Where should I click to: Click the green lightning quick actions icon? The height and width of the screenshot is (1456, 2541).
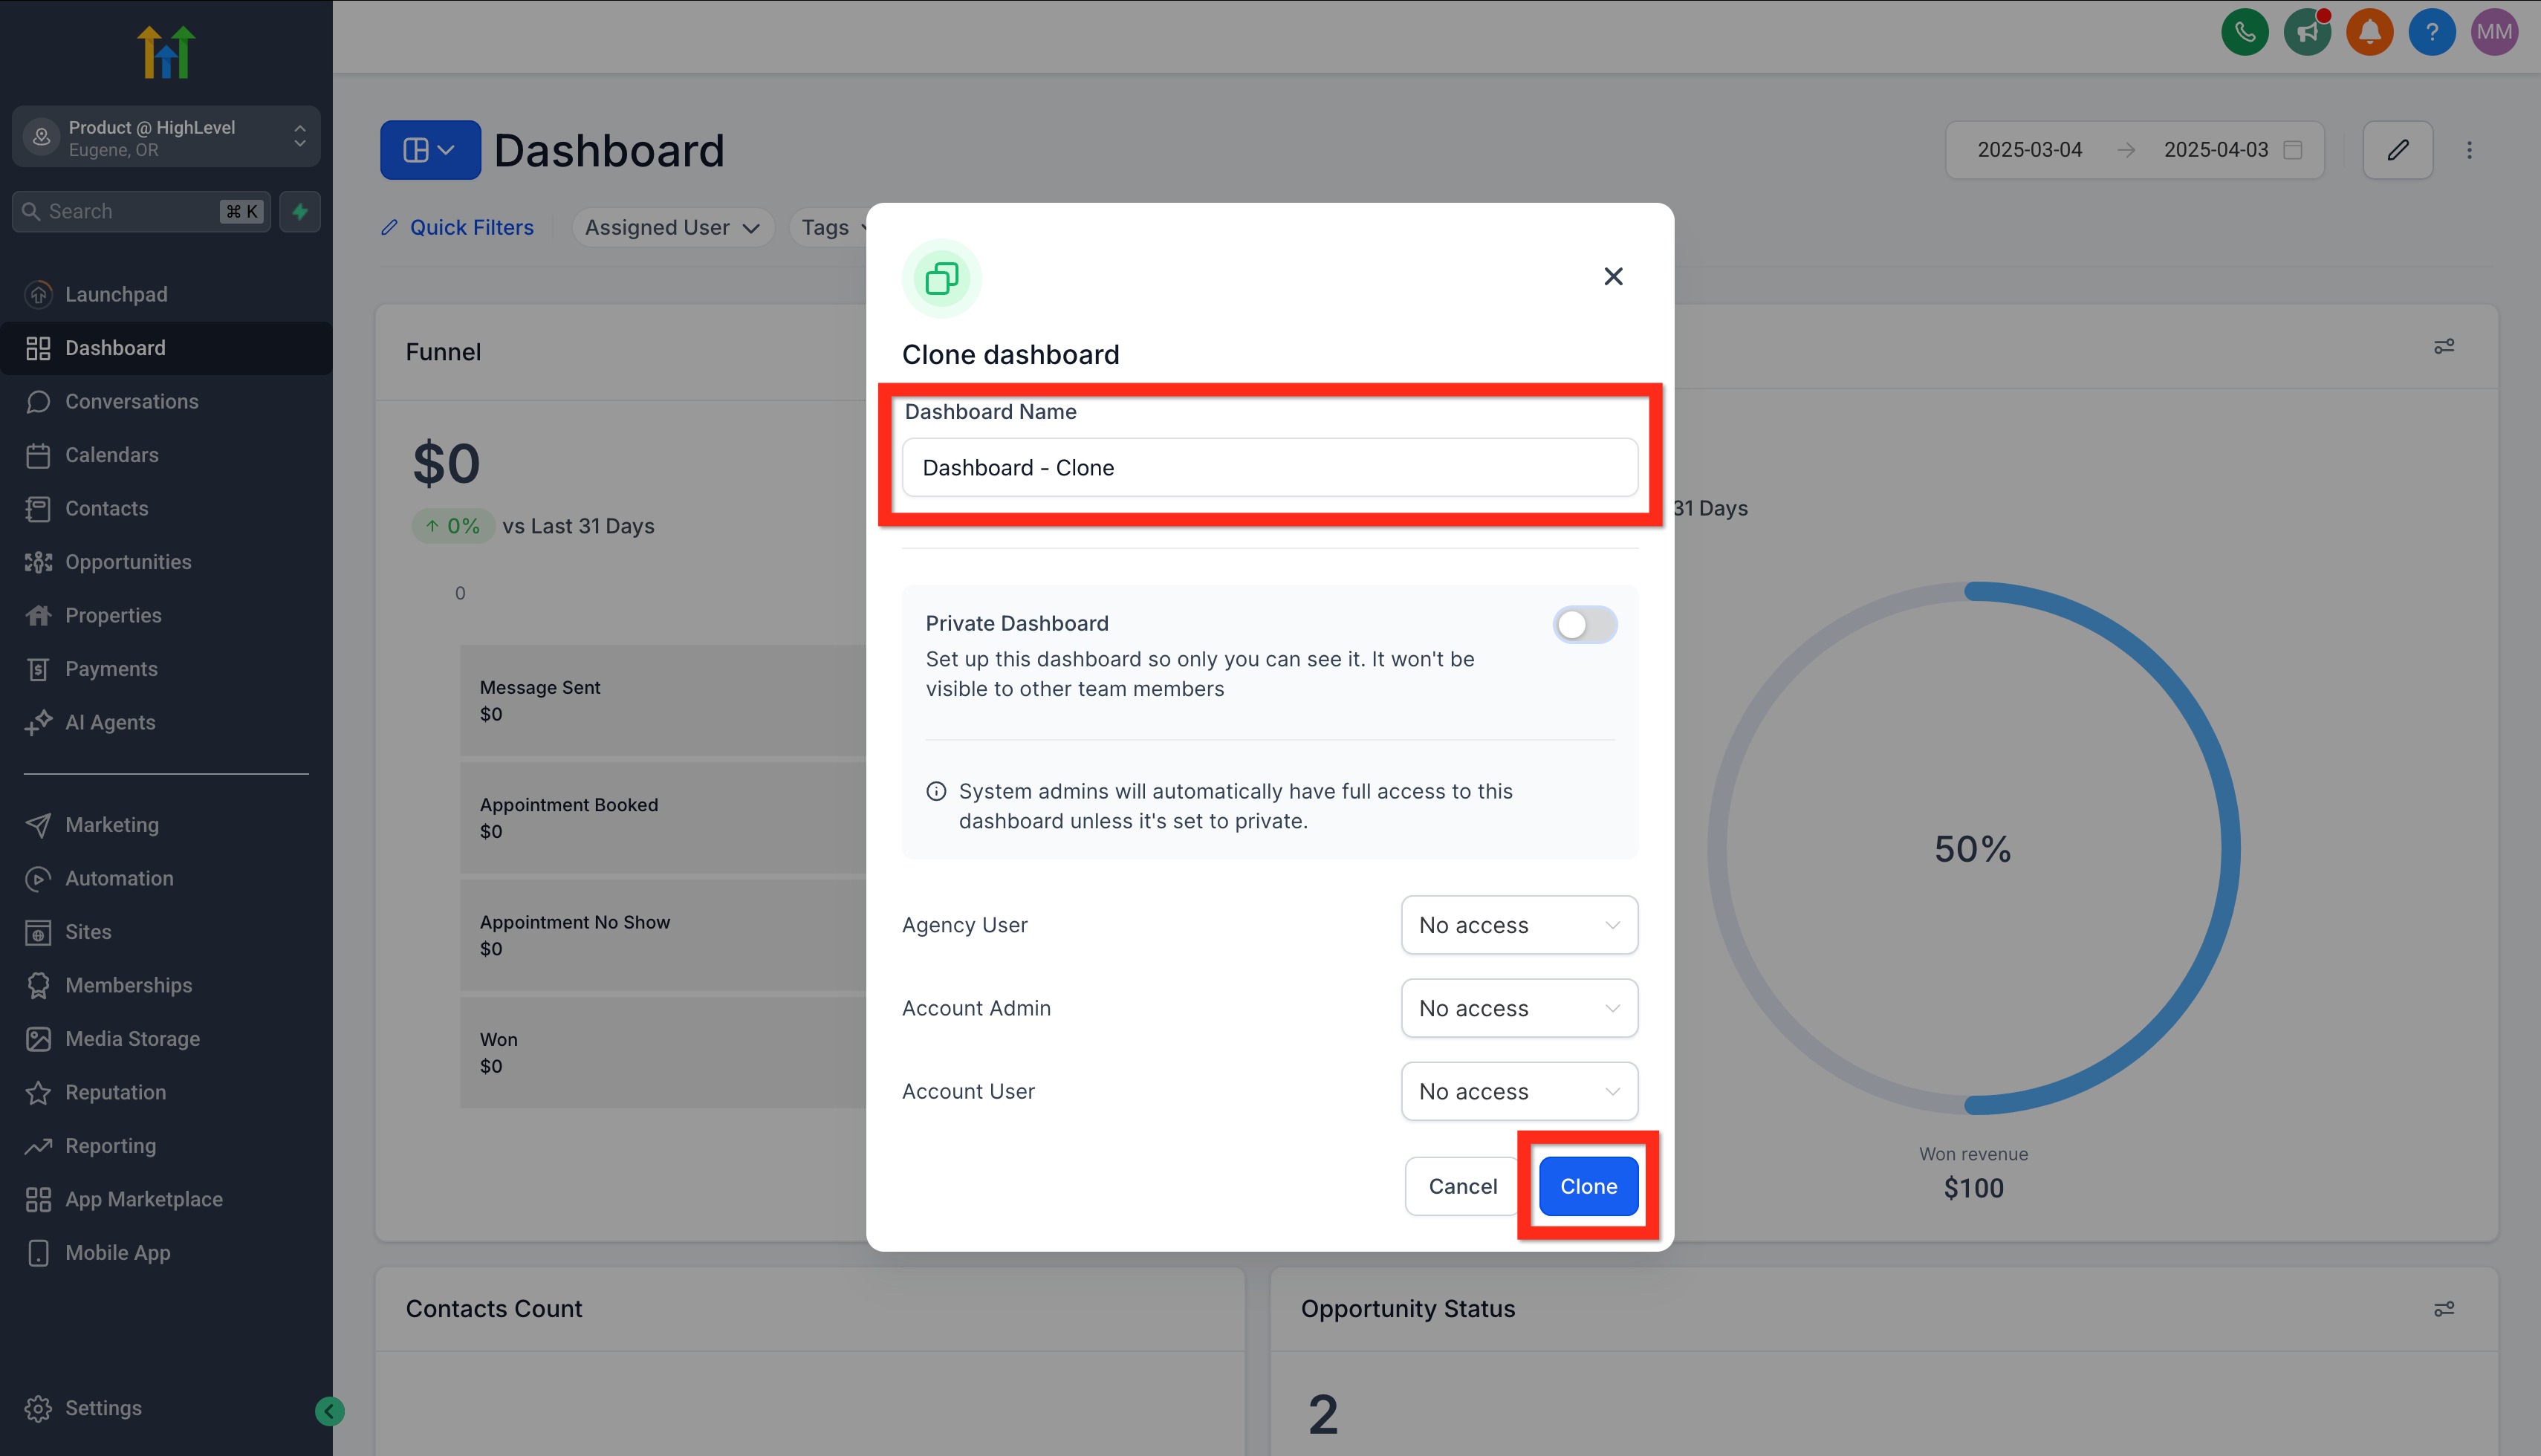[x=300, y=211]
